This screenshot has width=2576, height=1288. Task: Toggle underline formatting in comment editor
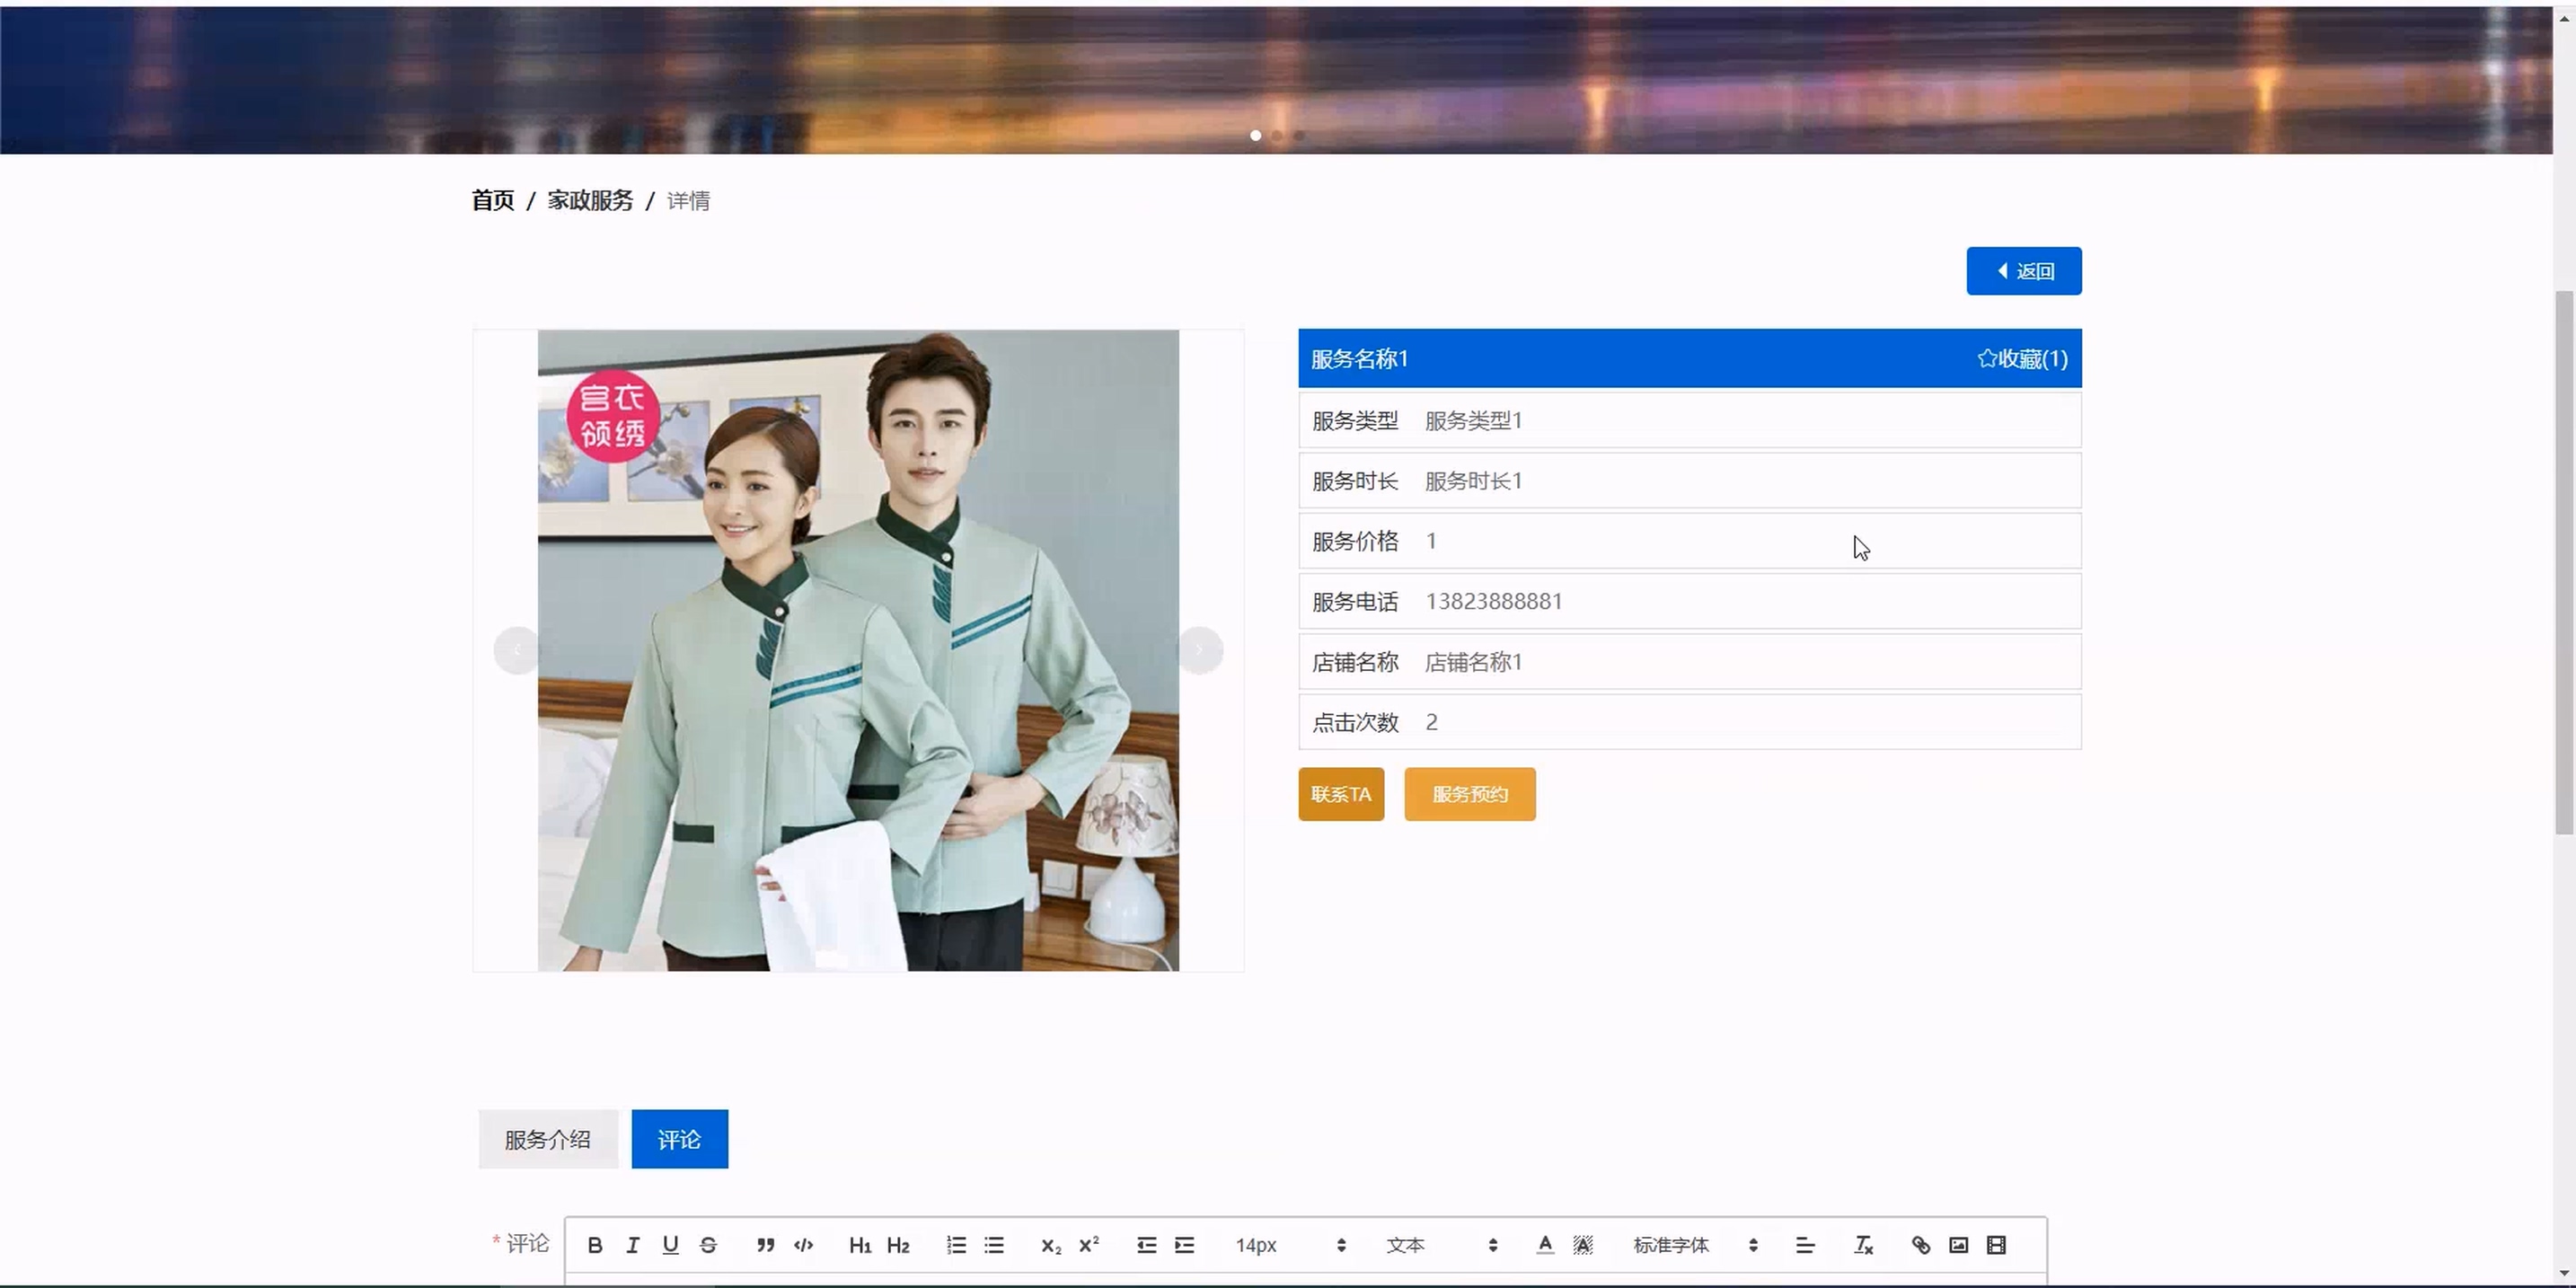[x=670, y=1245]
